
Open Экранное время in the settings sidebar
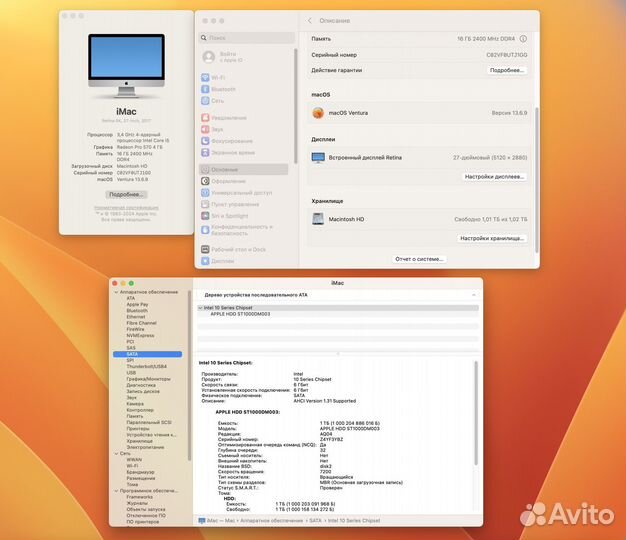[228, 152]
